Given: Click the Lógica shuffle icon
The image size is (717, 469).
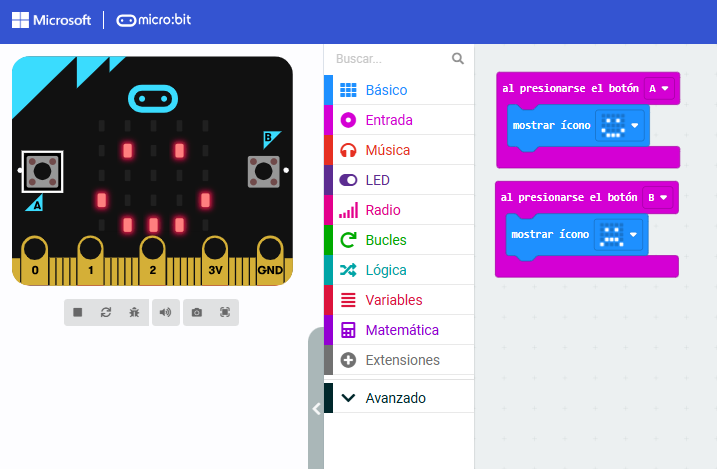Looking at the screenshot, I should pos(348,270).
